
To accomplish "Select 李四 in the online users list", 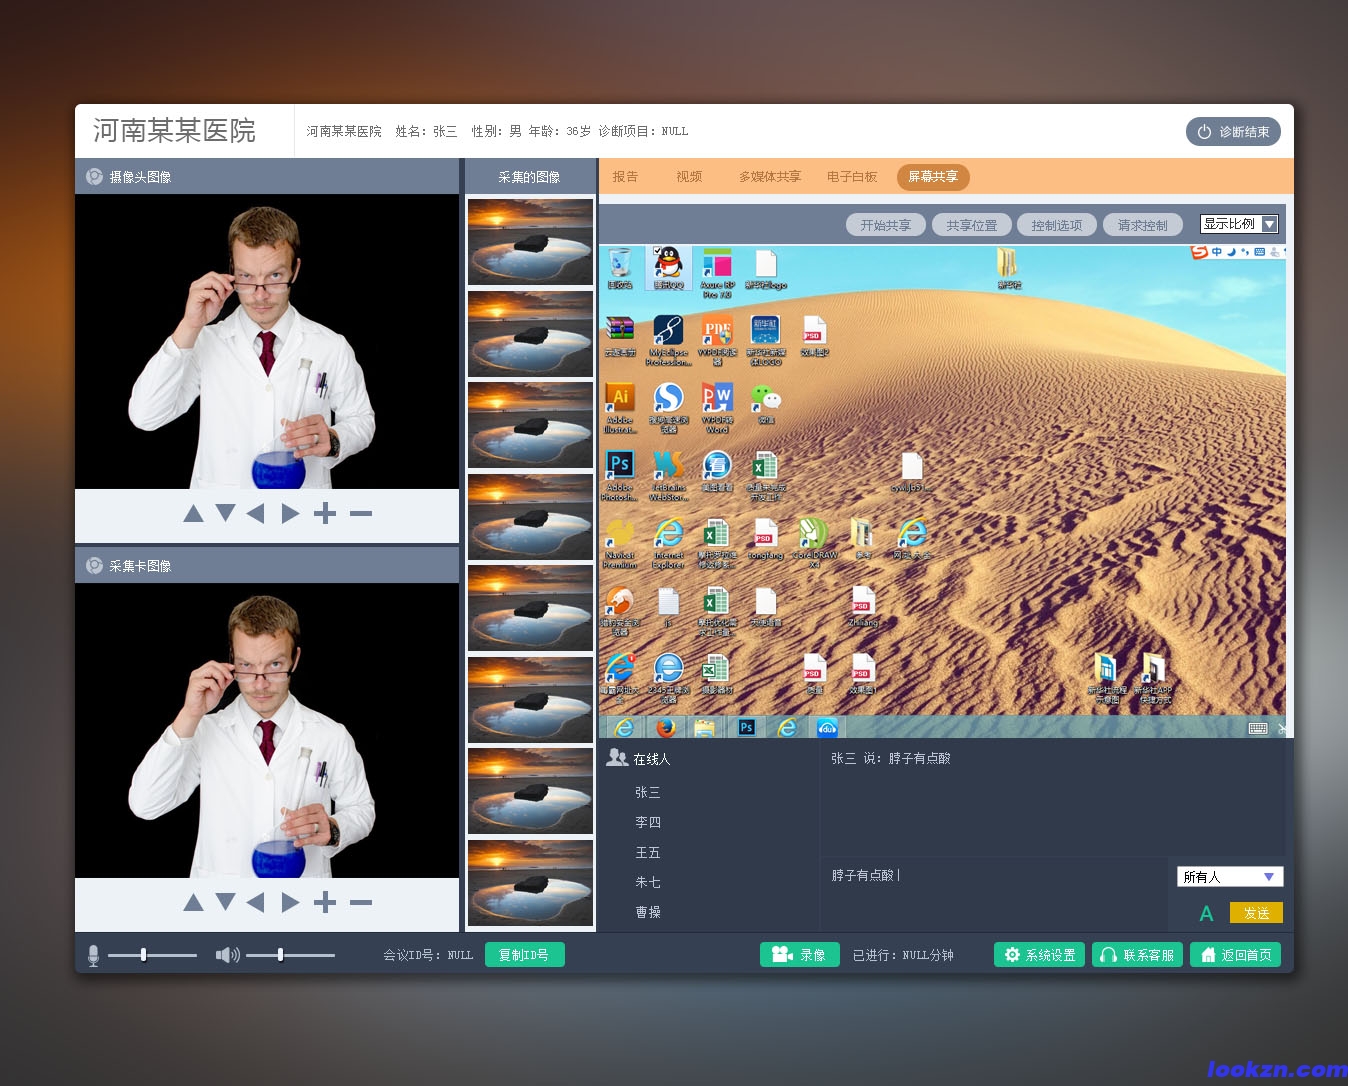I will click(x=648, y=822).
